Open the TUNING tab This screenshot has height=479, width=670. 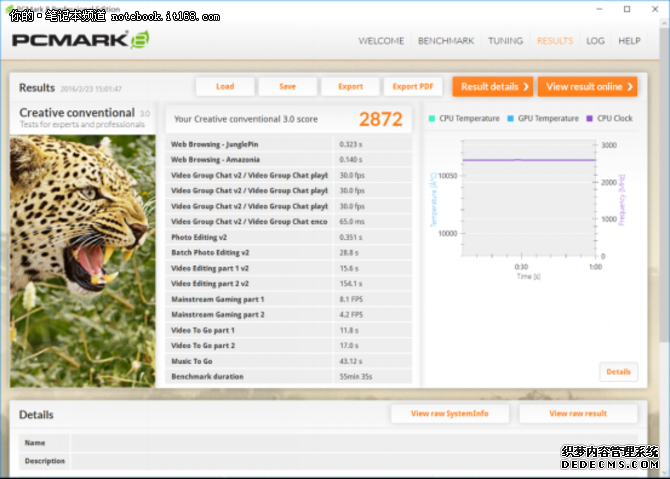(x=505, y=41)
